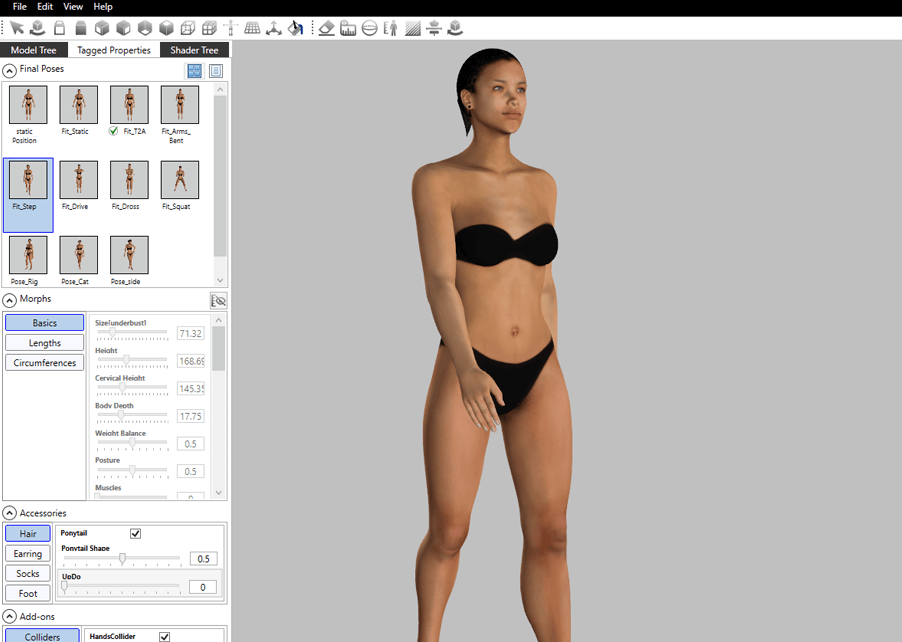
Task: Collapse the Morphs section
Action: point(10,299)
